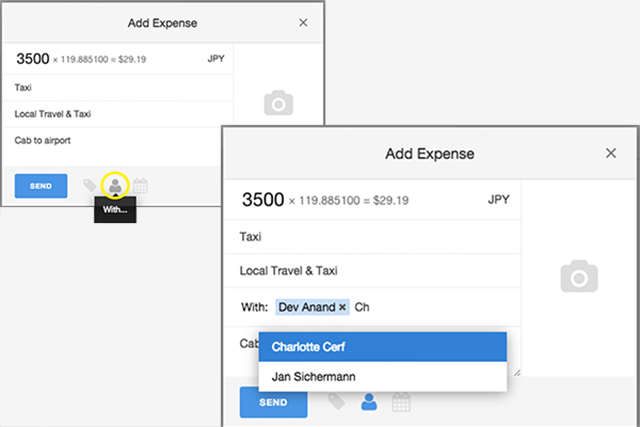The width and height of the screenshot is (640, 427).
Task: Open the JPY currency selector in the back dialog
Action: [x=216, y=59]
